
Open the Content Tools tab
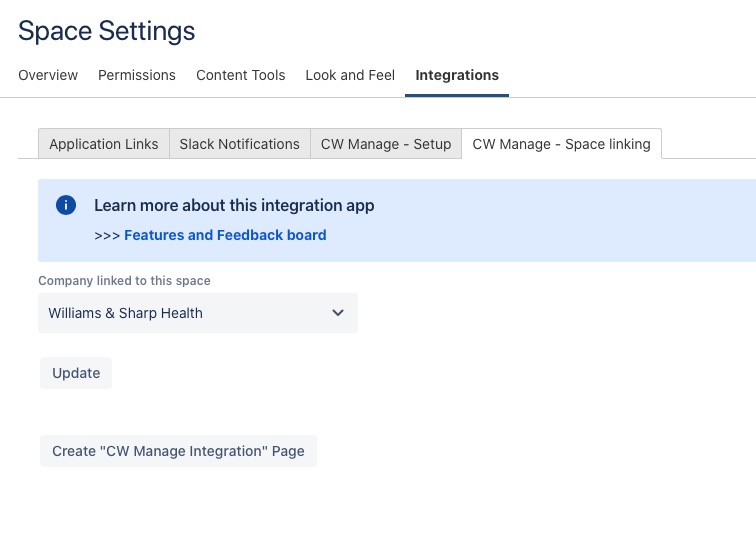pyautogui.click(x=240, y=75)
